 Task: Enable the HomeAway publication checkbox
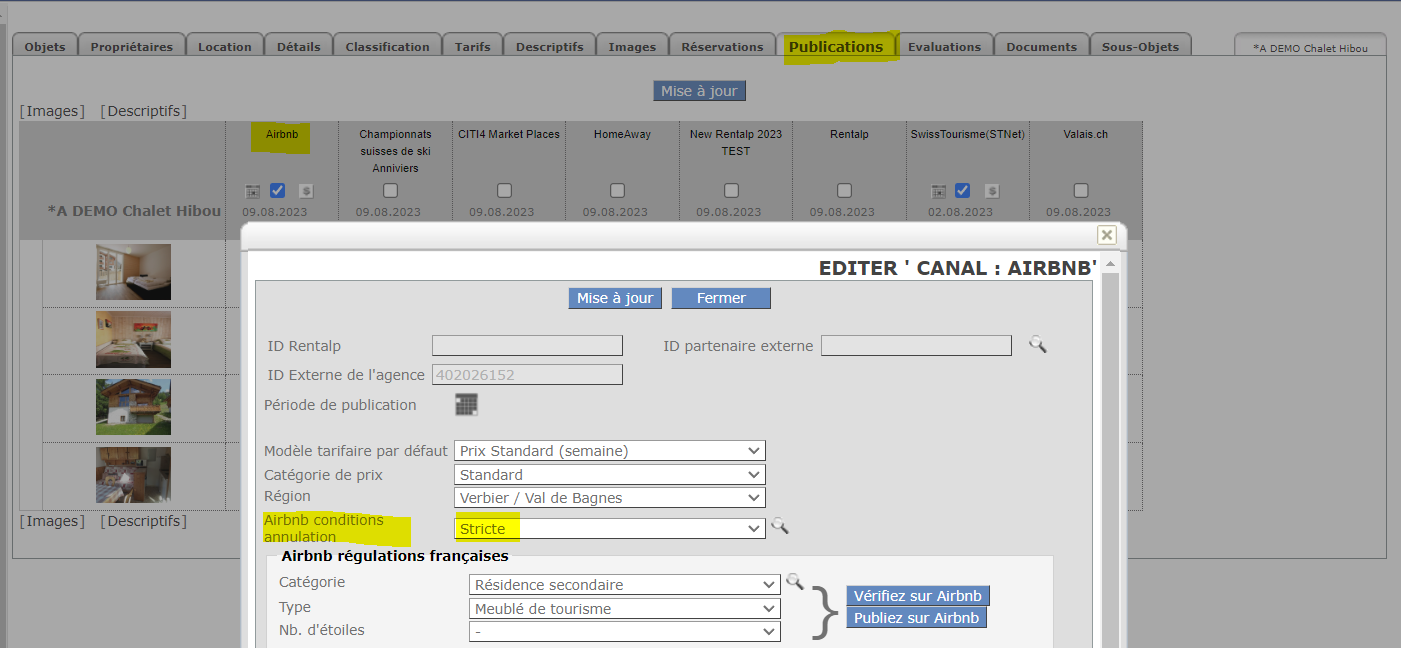(x=618, y=190)
